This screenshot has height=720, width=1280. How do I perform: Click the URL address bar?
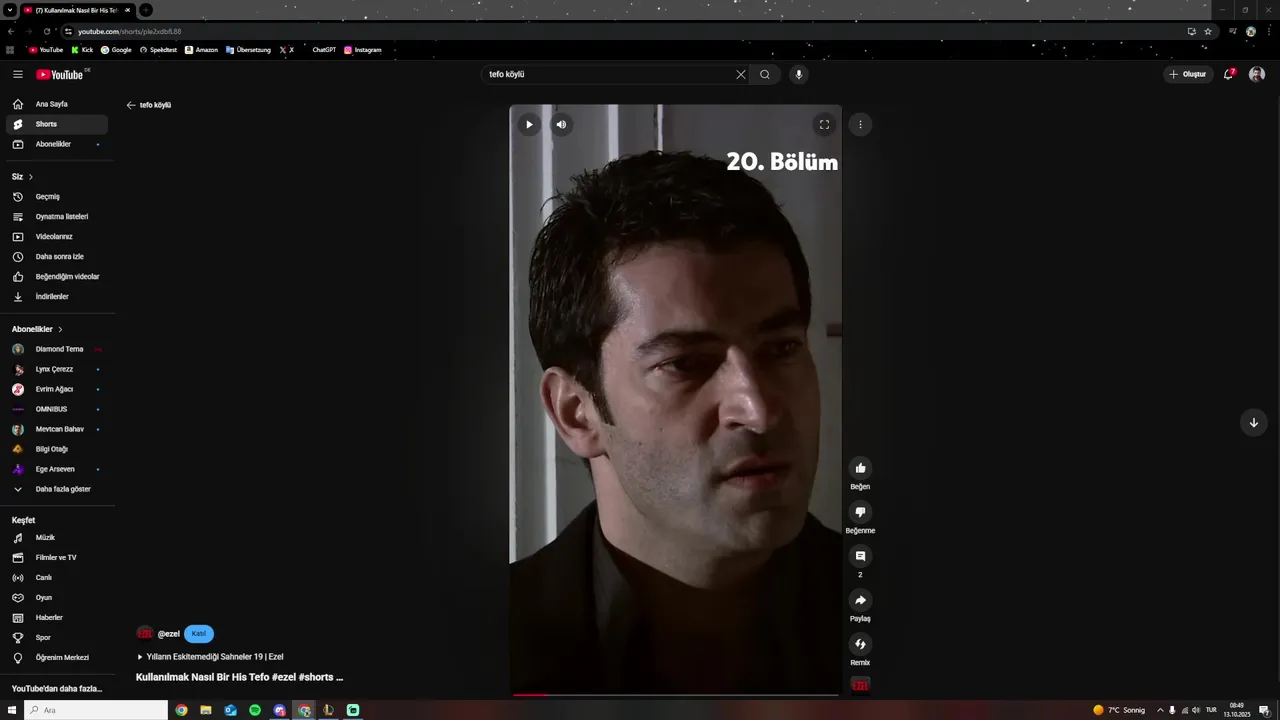click(x=620, y=31)
